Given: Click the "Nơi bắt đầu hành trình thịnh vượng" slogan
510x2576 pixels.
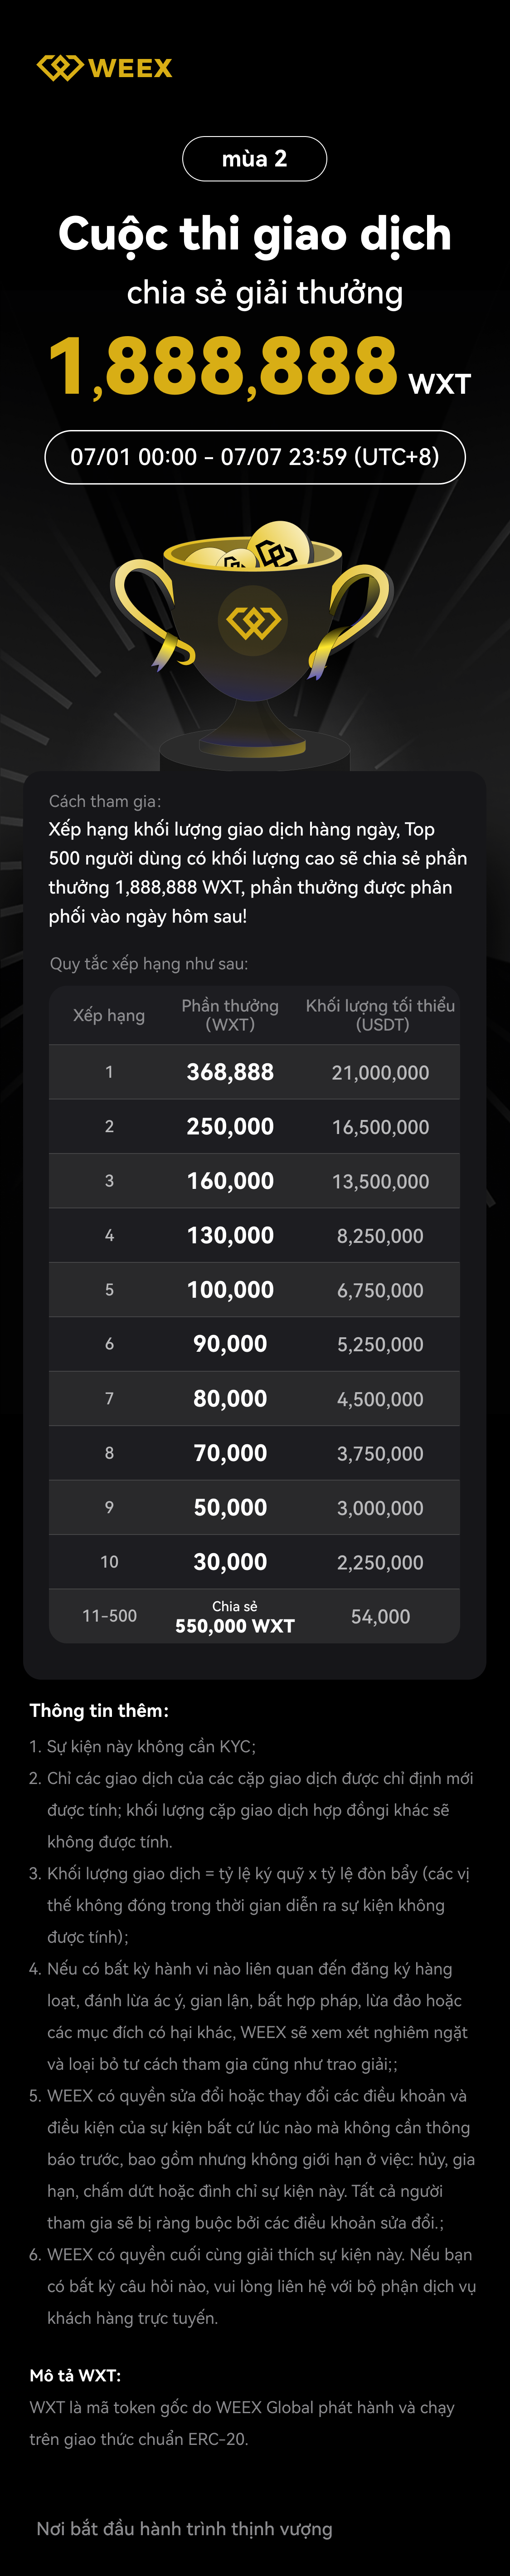Looking at the screenshot, I should [x=184, y=2529].
